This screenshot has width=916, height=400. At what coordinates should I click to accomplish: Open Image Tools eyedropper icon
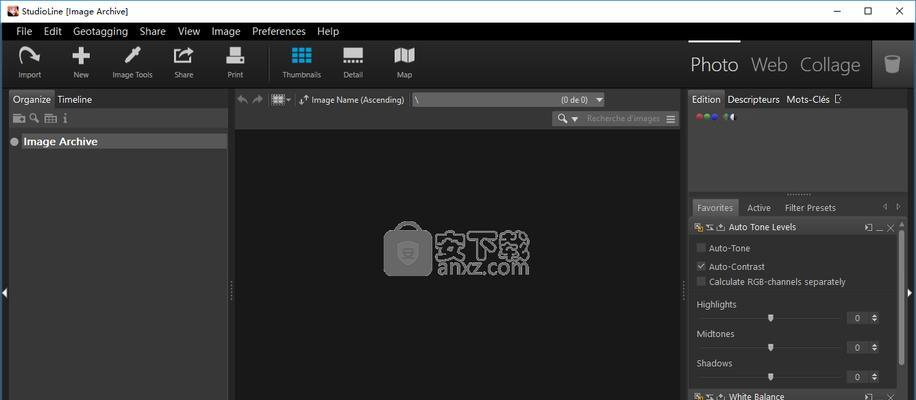click(132, 57)
